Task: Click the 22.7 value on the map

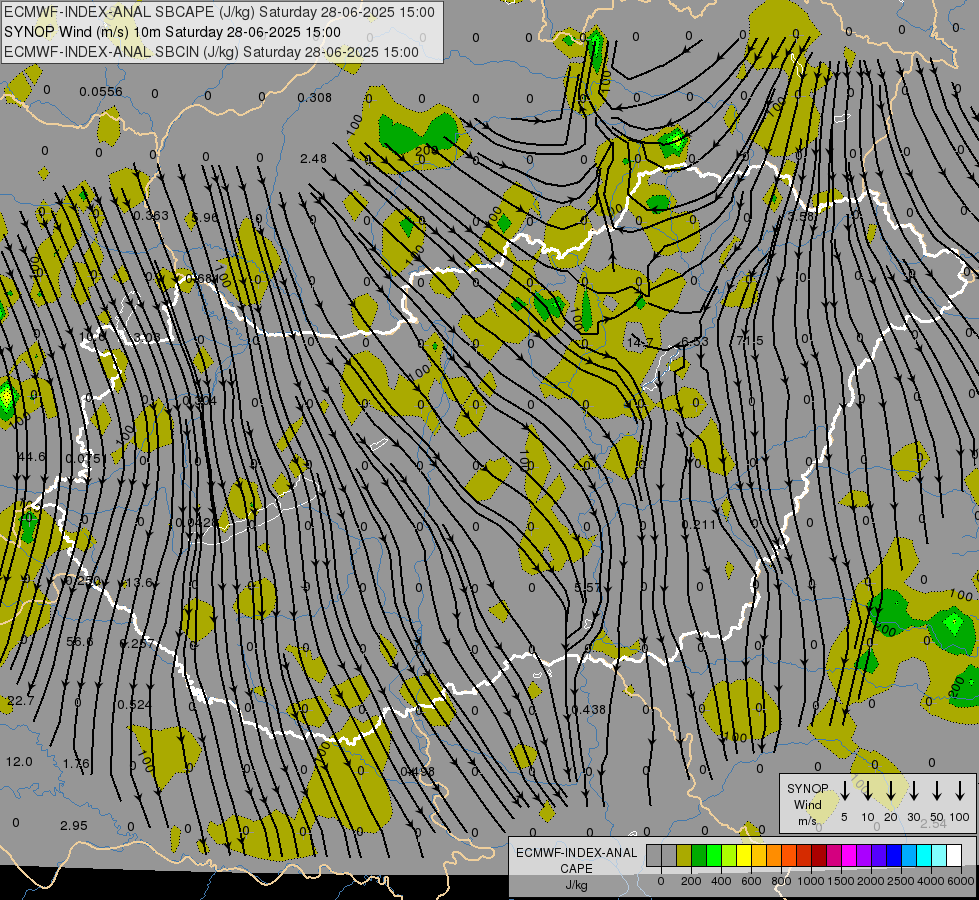Action: point(21,701)
